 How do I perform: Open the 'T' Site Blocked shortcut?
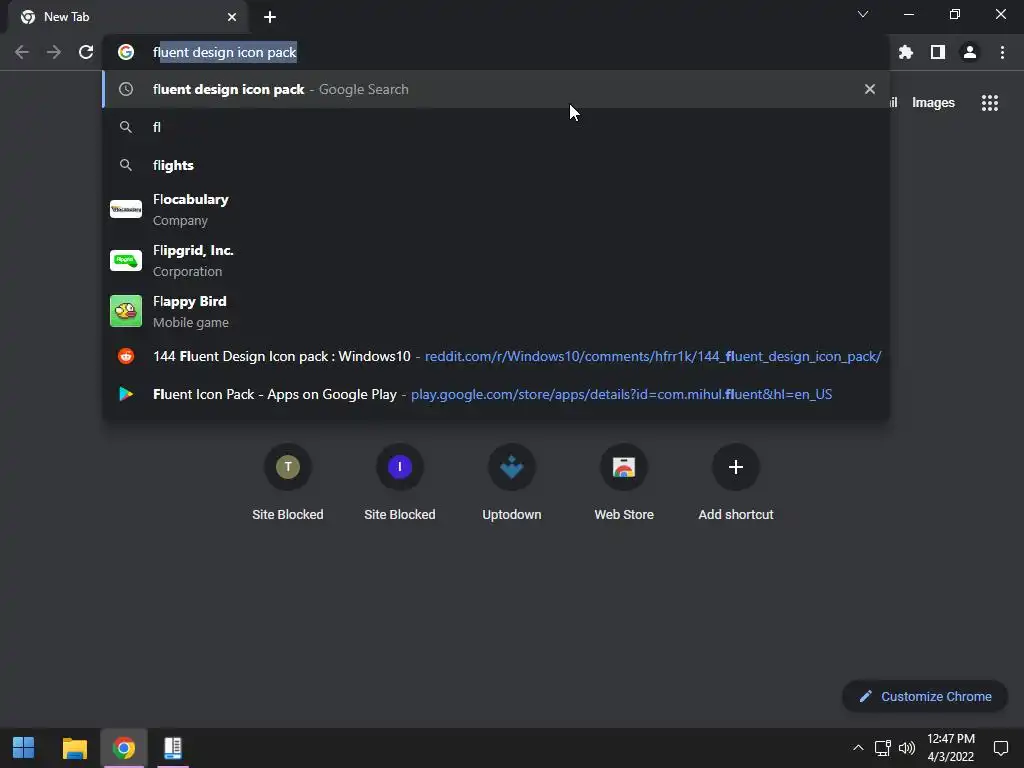click(288, 482)
